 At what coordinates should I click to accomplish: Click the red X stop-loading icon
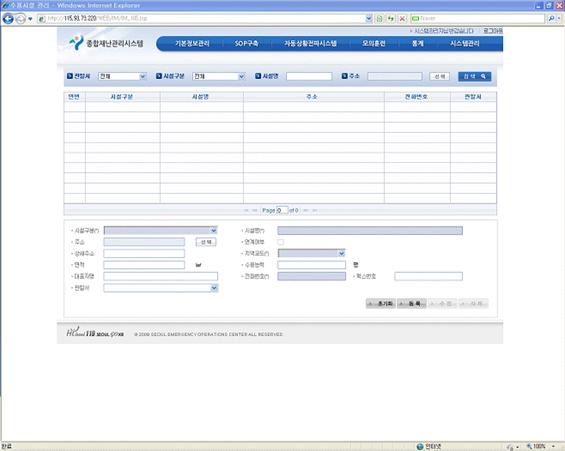click(402, 18)
